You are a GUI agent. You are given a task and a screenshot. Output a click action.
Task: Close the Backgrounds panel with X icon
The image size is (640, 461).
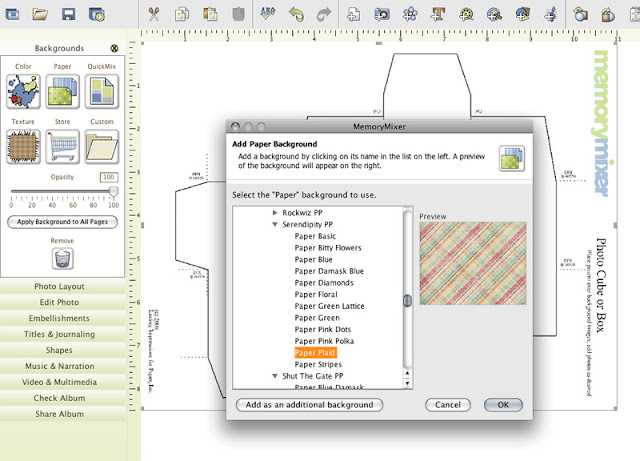coord(114,48)
